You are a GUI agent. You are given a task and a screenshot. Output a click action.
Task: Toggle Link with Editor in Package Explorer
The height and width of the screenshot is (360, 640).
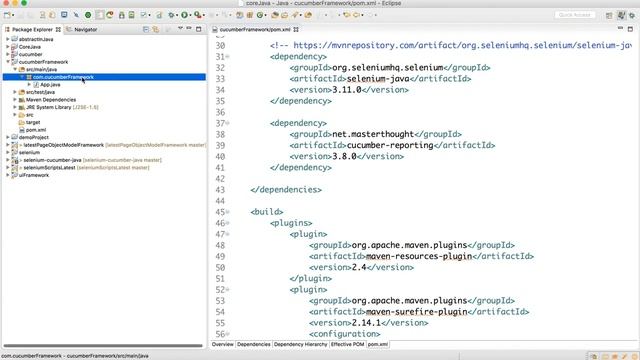point(156,29)
